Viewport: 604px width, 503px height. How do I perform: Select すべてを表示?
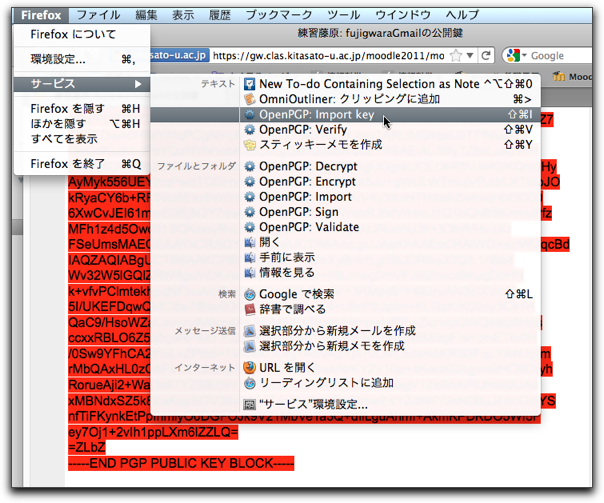pyautogui.click(x=82, y=139)
